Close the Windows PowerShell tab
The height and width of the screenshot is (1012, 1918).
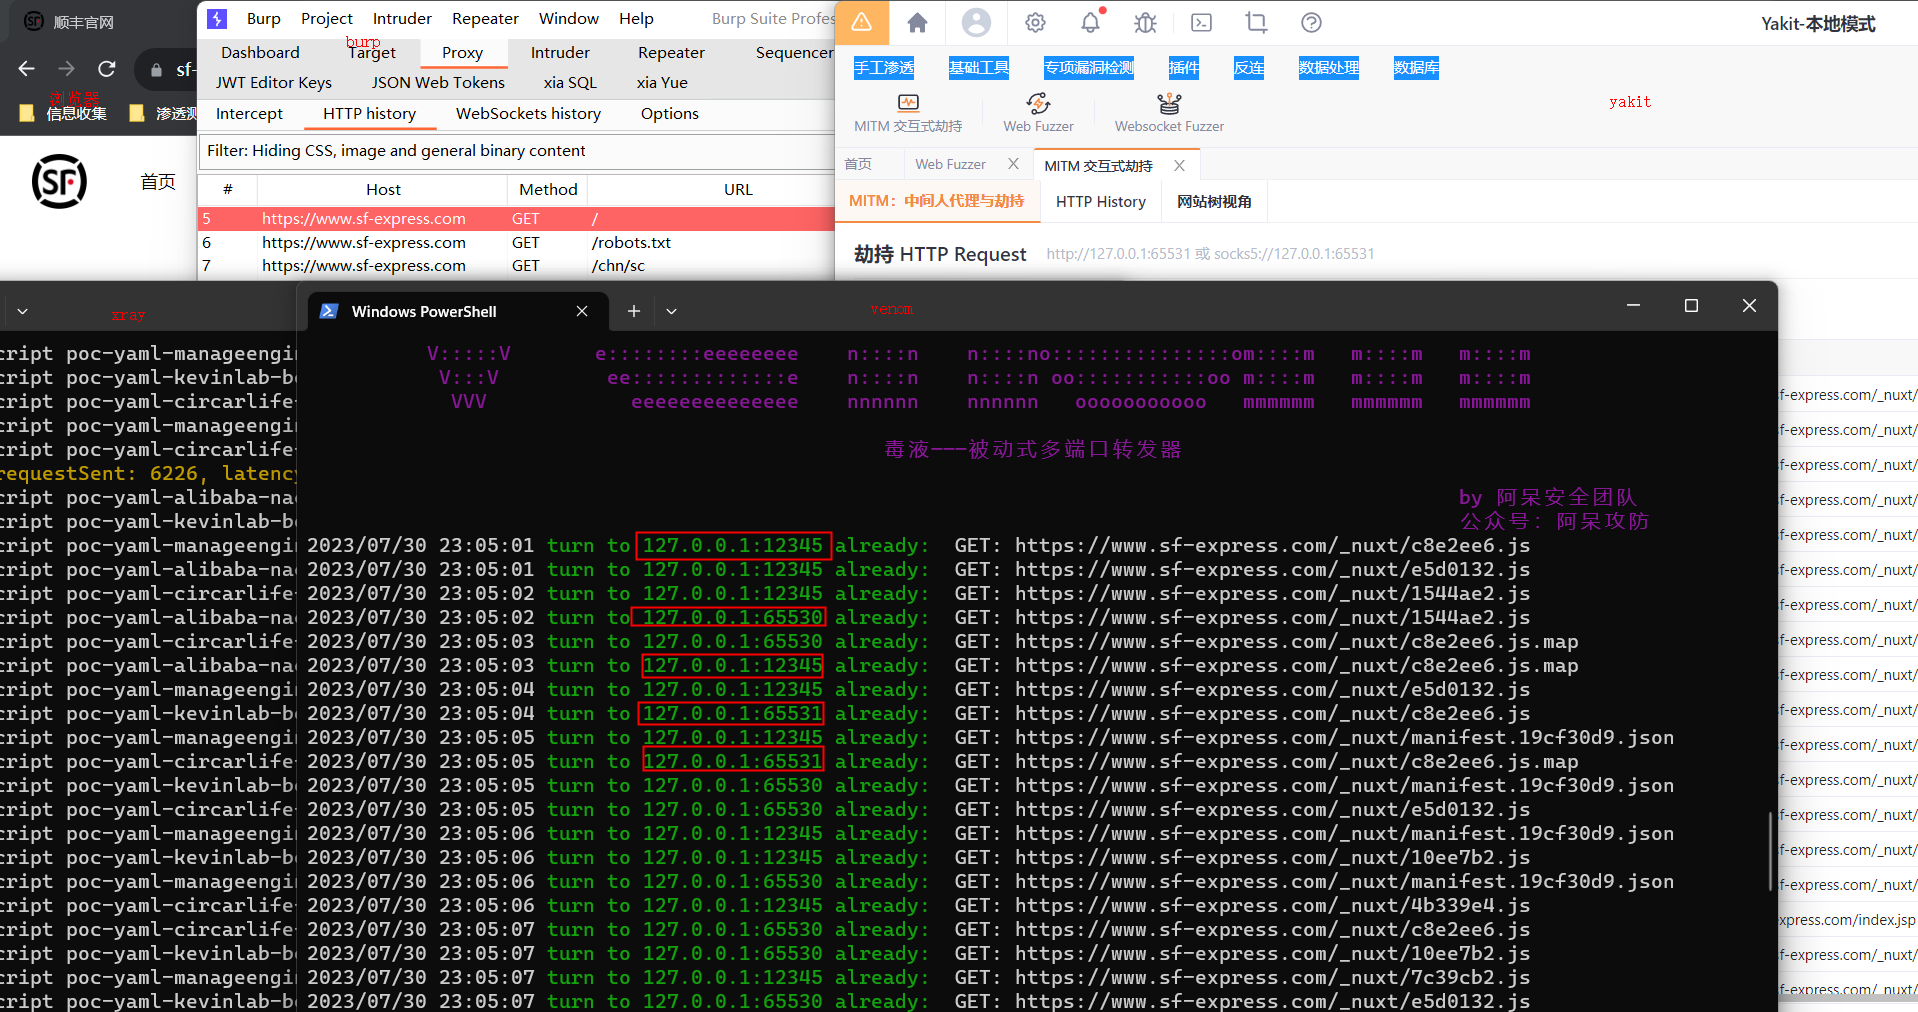(x=582, y=311)
